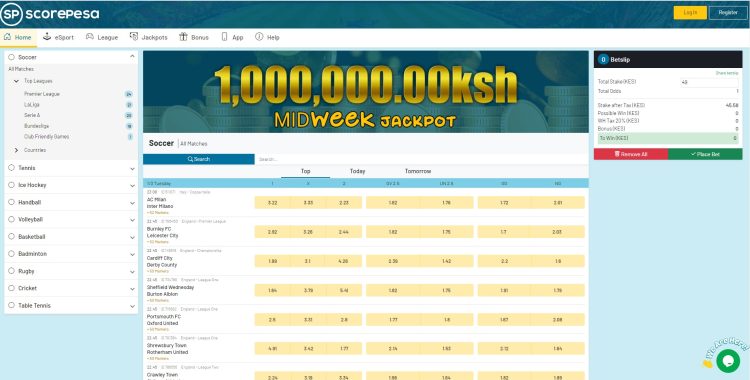Open League via the gamepad icon
Viewport: 750px width, 380px height.
click(89, 37)
